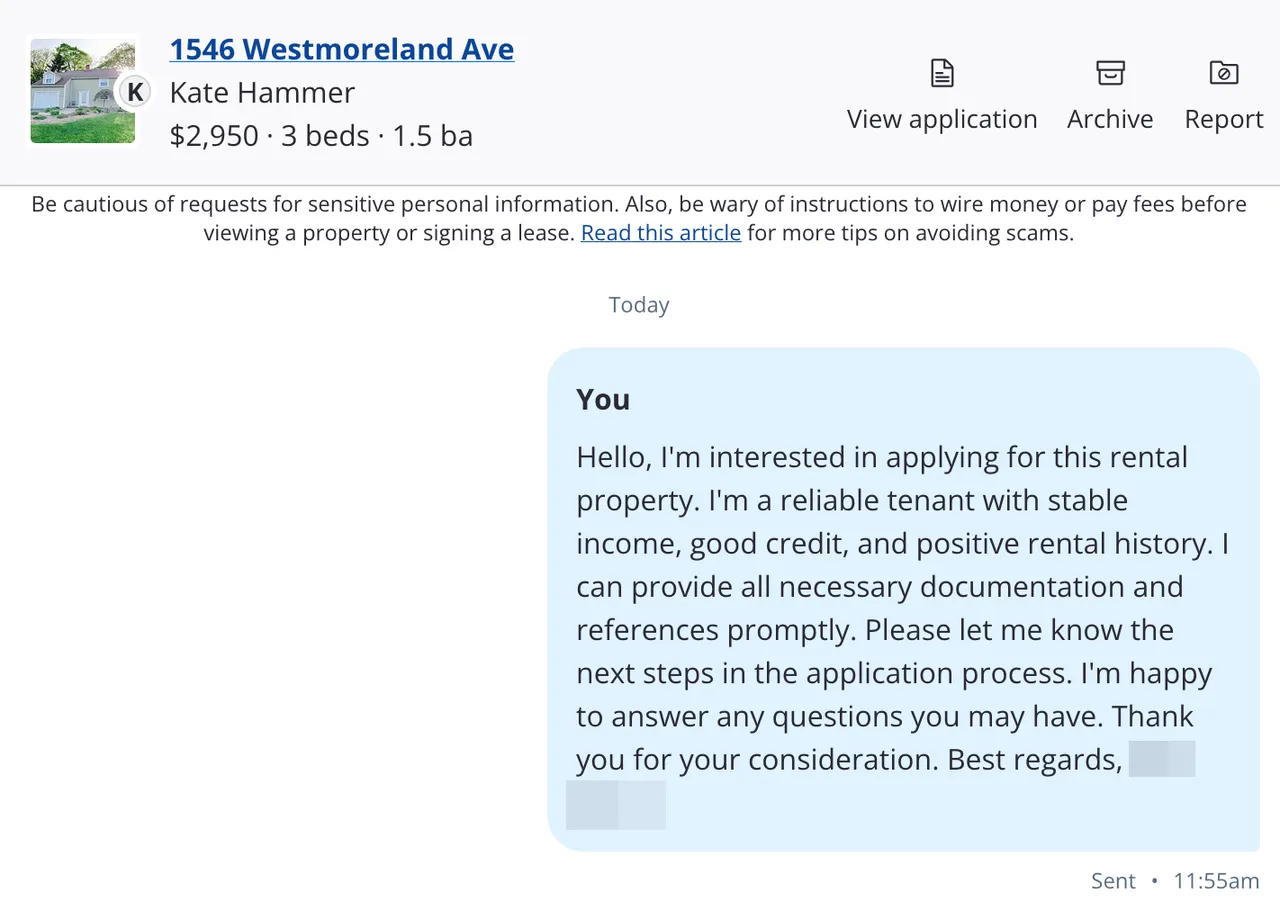Select Kate Hammer's name under the address
The image size is (1280, 920).
(x=262, y=92)
